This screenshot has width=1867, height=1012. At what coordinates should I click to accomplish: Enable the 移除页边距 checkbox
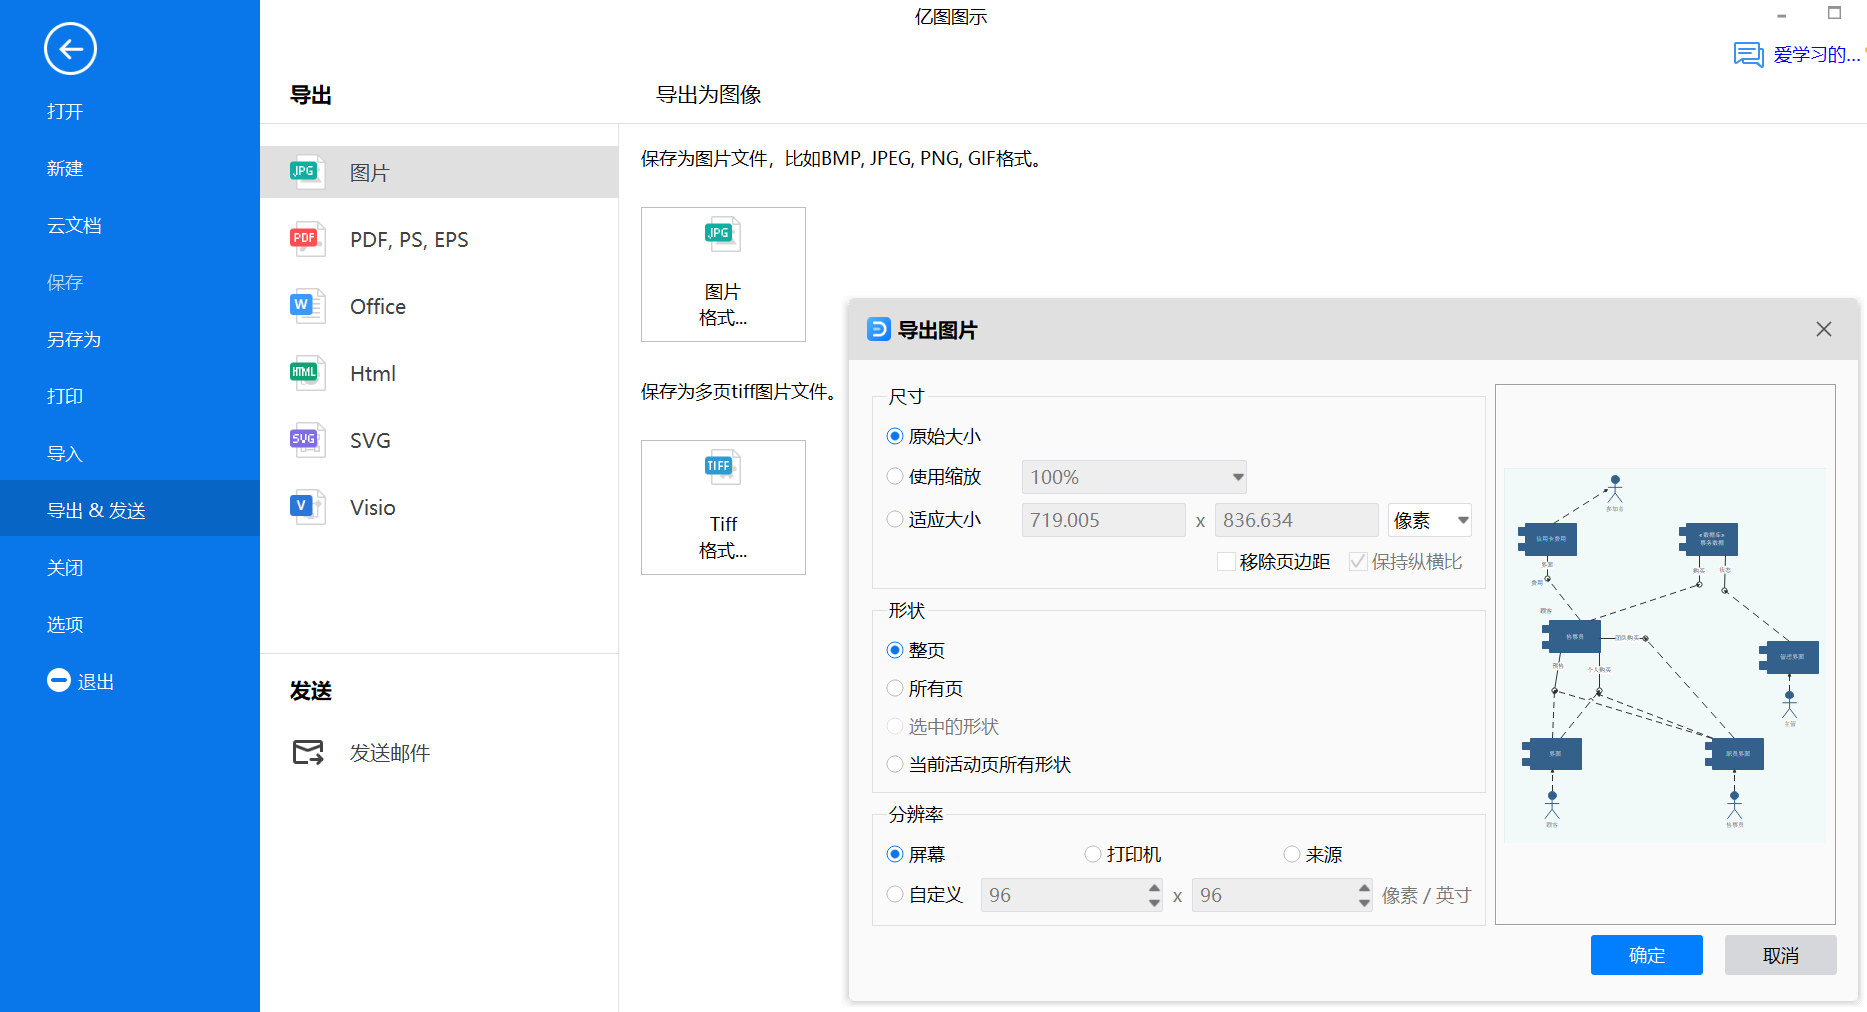pyautogui.click(x=1225, y=562)
